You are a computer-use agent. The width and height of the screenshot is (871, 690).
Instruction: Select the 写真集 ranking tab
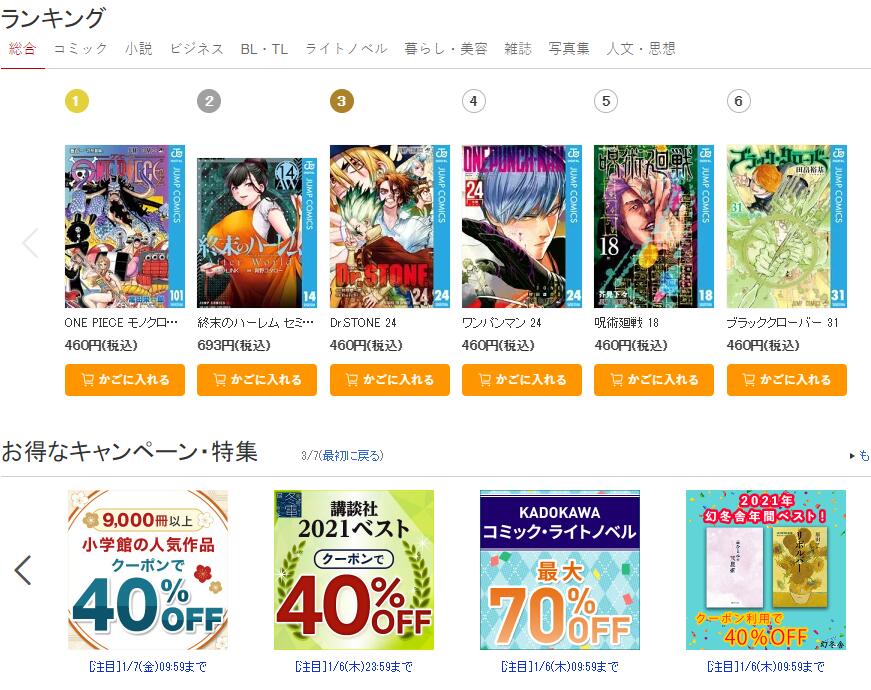tap(569, 49)
